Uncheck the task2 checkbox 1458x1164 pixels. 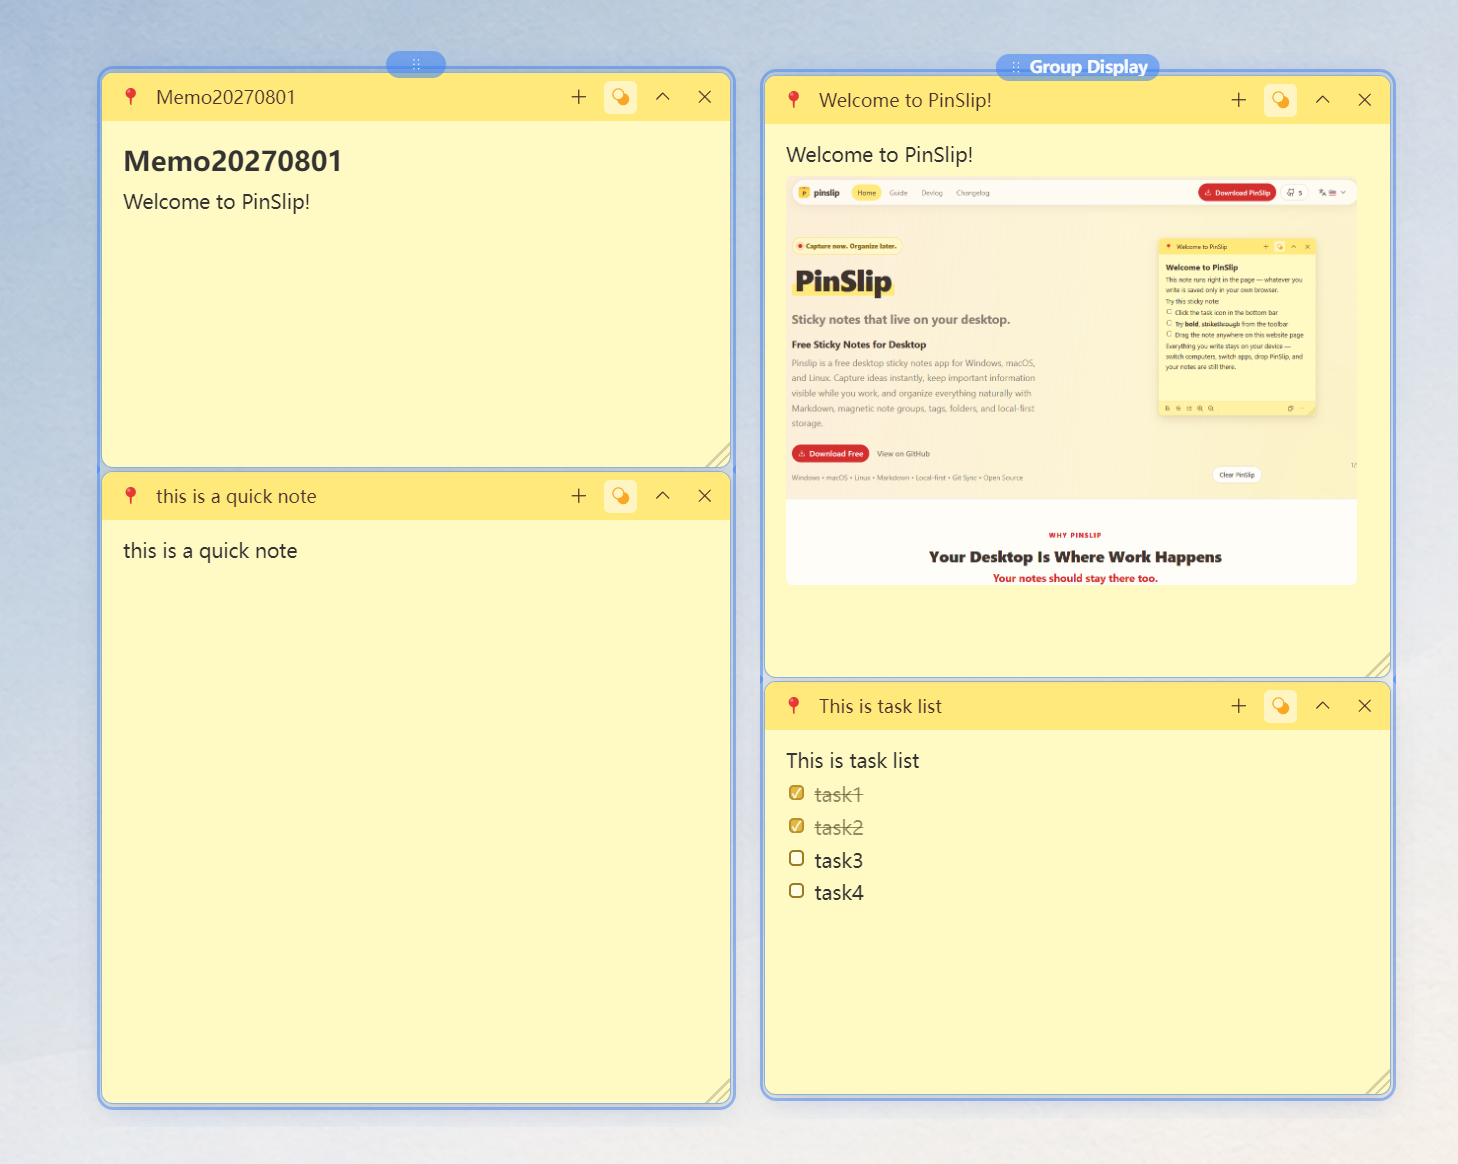[x=796, y=826]
